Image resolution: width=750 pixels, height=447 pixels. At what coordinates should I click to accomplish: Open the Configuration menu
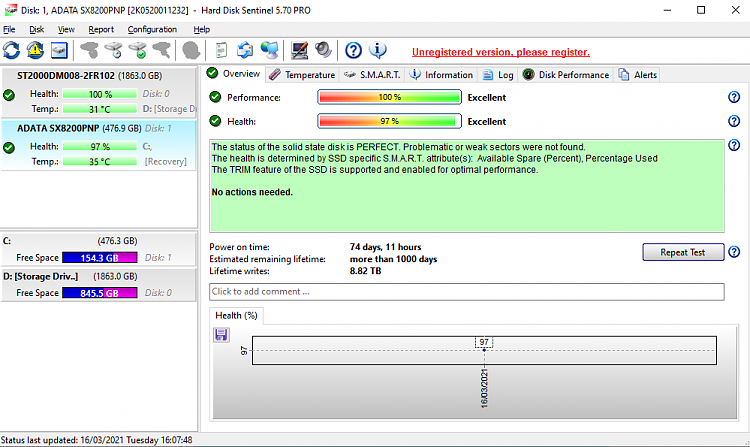[x=152, y=30]
